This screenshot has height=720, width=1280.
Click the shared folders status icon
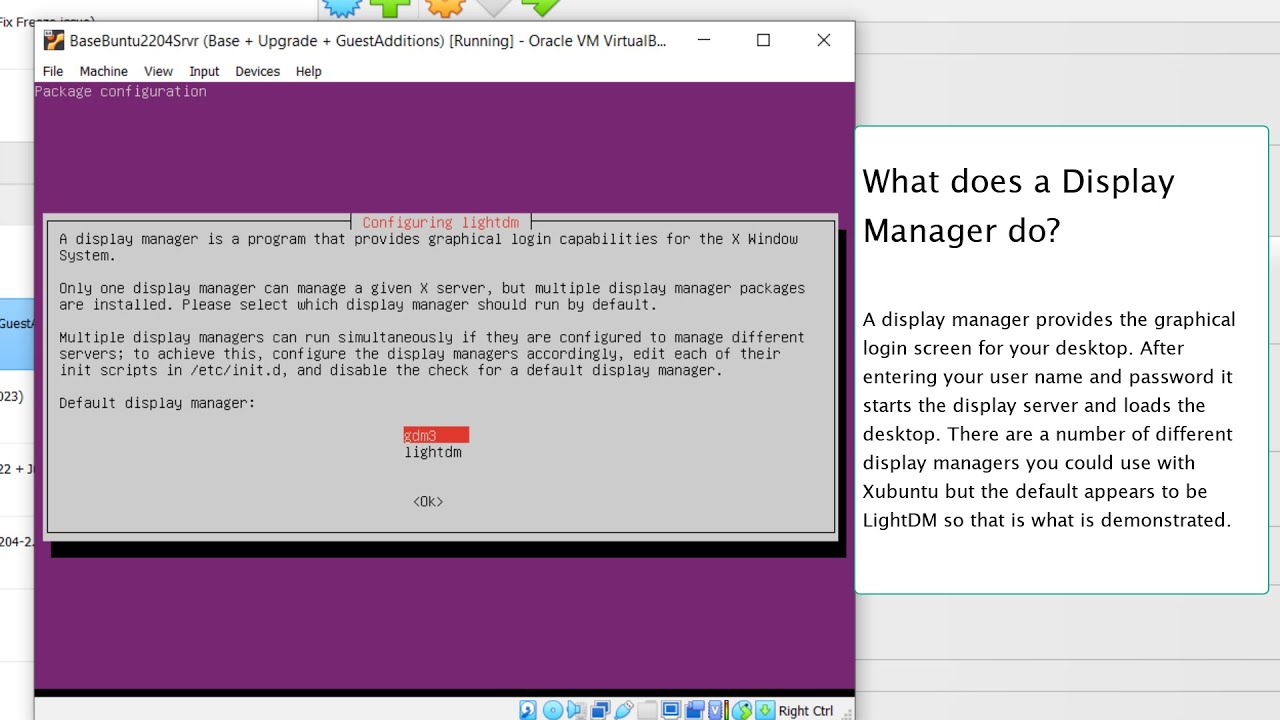[647, 710]
